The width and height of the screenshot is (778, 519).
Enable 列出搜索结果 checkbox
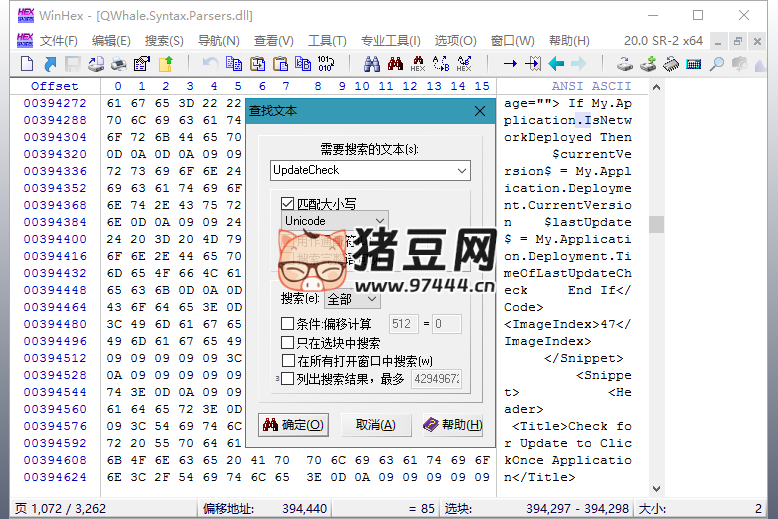point(287,379)
